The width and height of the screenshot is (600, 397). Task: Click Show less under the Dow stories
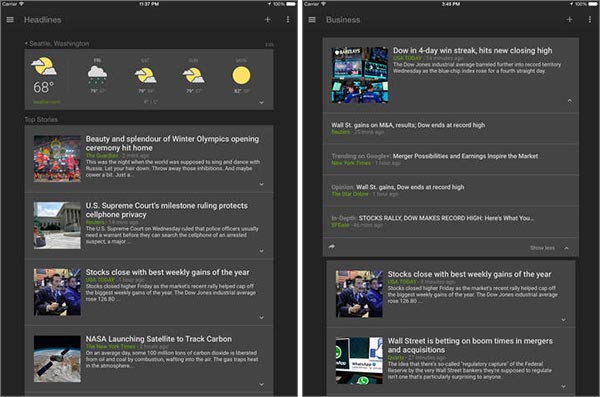(542, 248)
